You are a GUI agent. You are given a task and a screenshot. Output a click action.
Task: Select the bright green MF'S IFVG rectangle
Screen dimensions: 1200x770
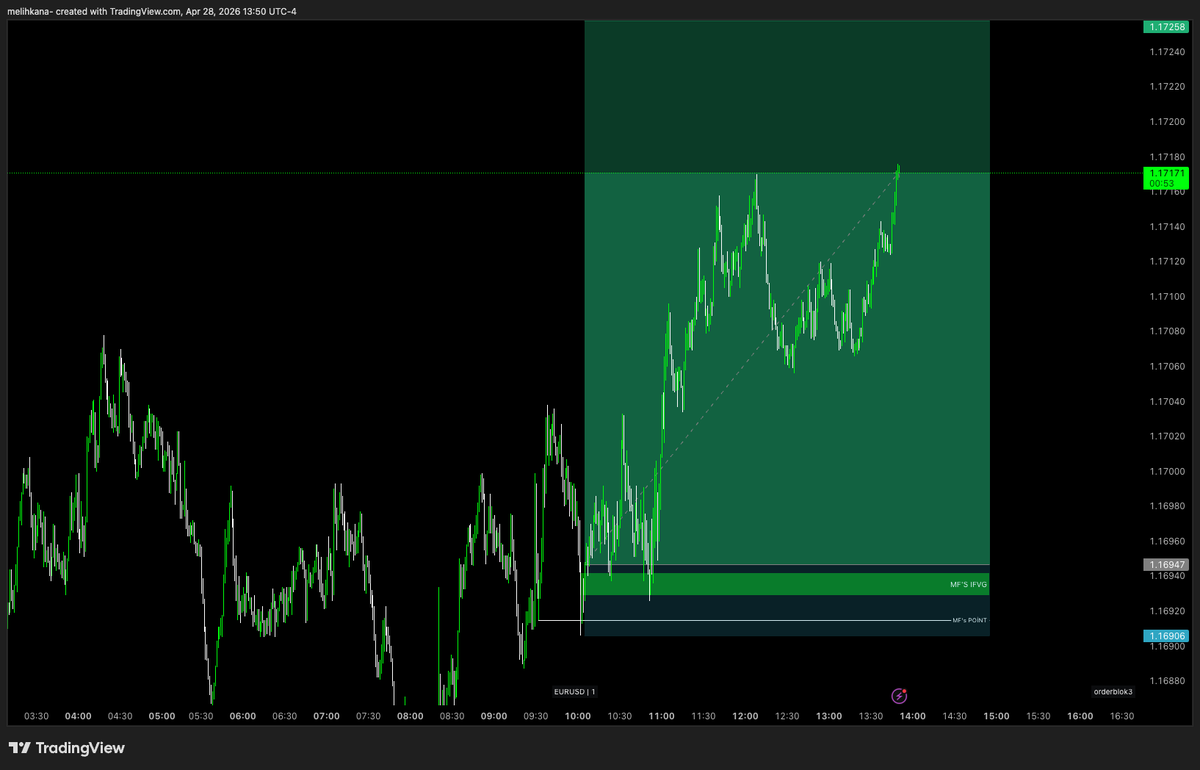coord(787,584)
